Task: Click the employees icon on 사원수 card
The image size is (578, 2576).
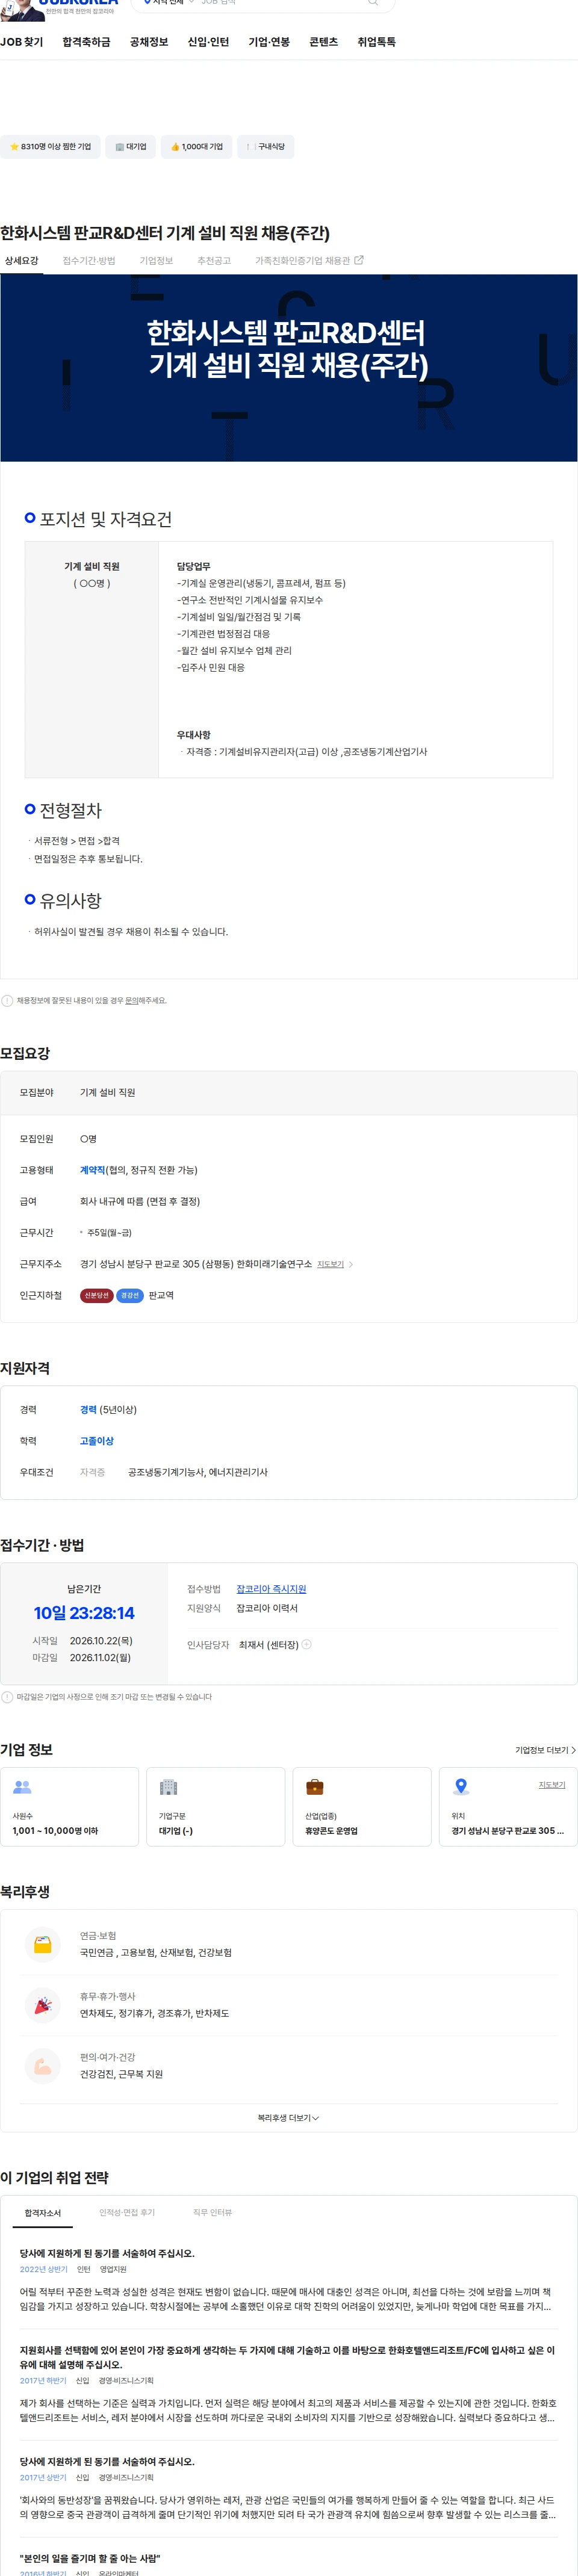Action: pyautogui.click(x=22, y=1788)
